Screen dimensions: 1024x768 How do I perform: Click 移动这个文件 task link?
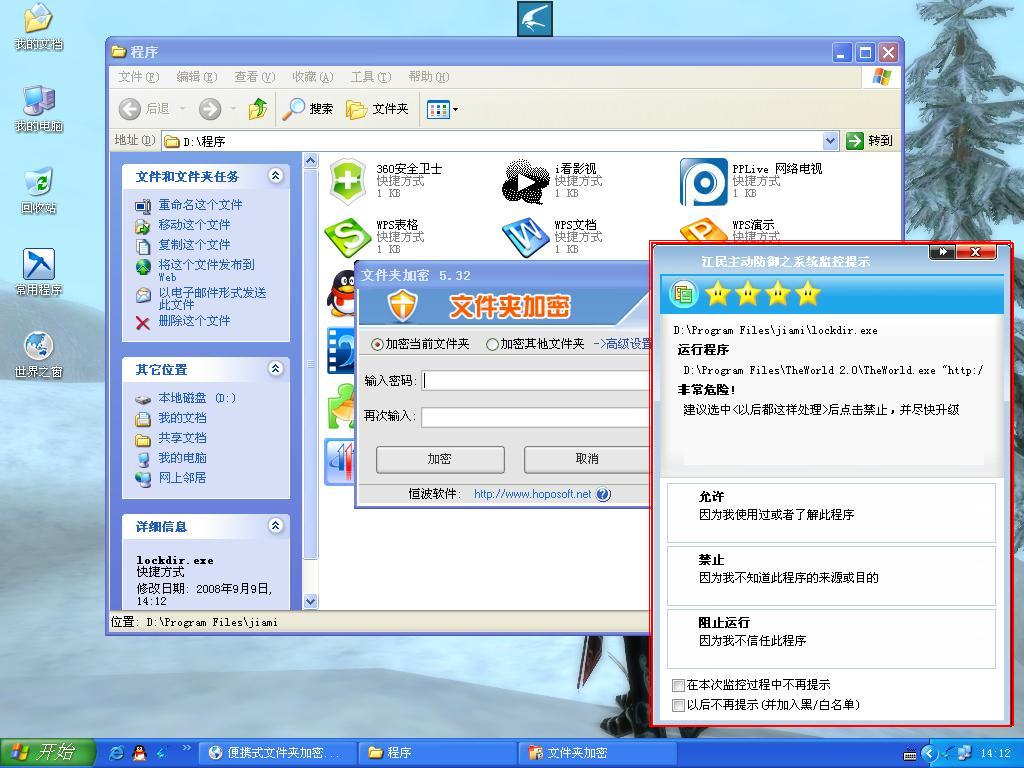[x=194, y=225]
